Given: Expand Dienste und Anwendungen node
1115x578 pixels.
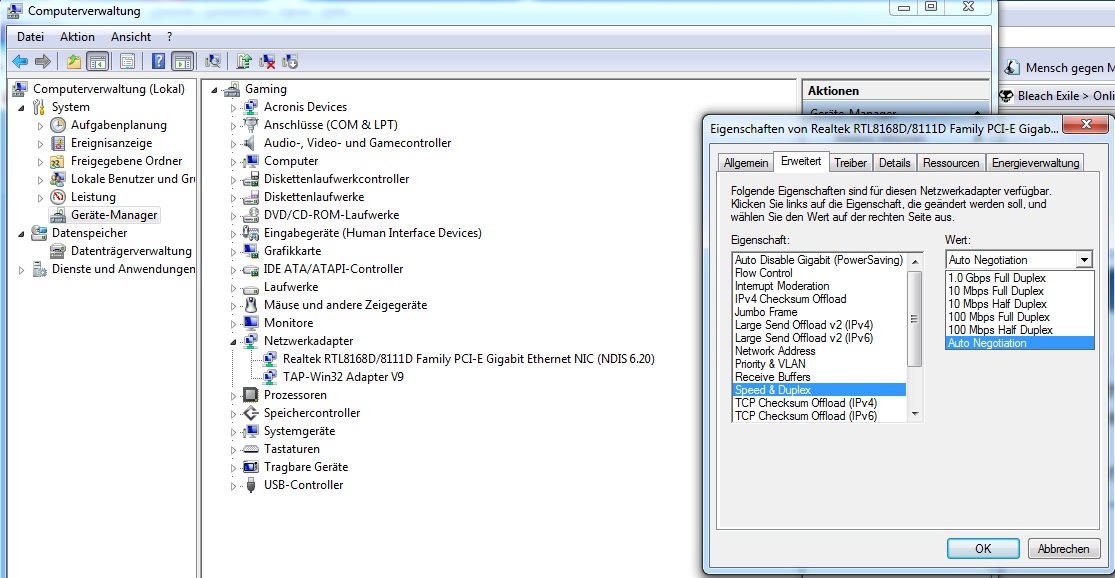Looking at the screenshot, I should (x=21, y=270).
